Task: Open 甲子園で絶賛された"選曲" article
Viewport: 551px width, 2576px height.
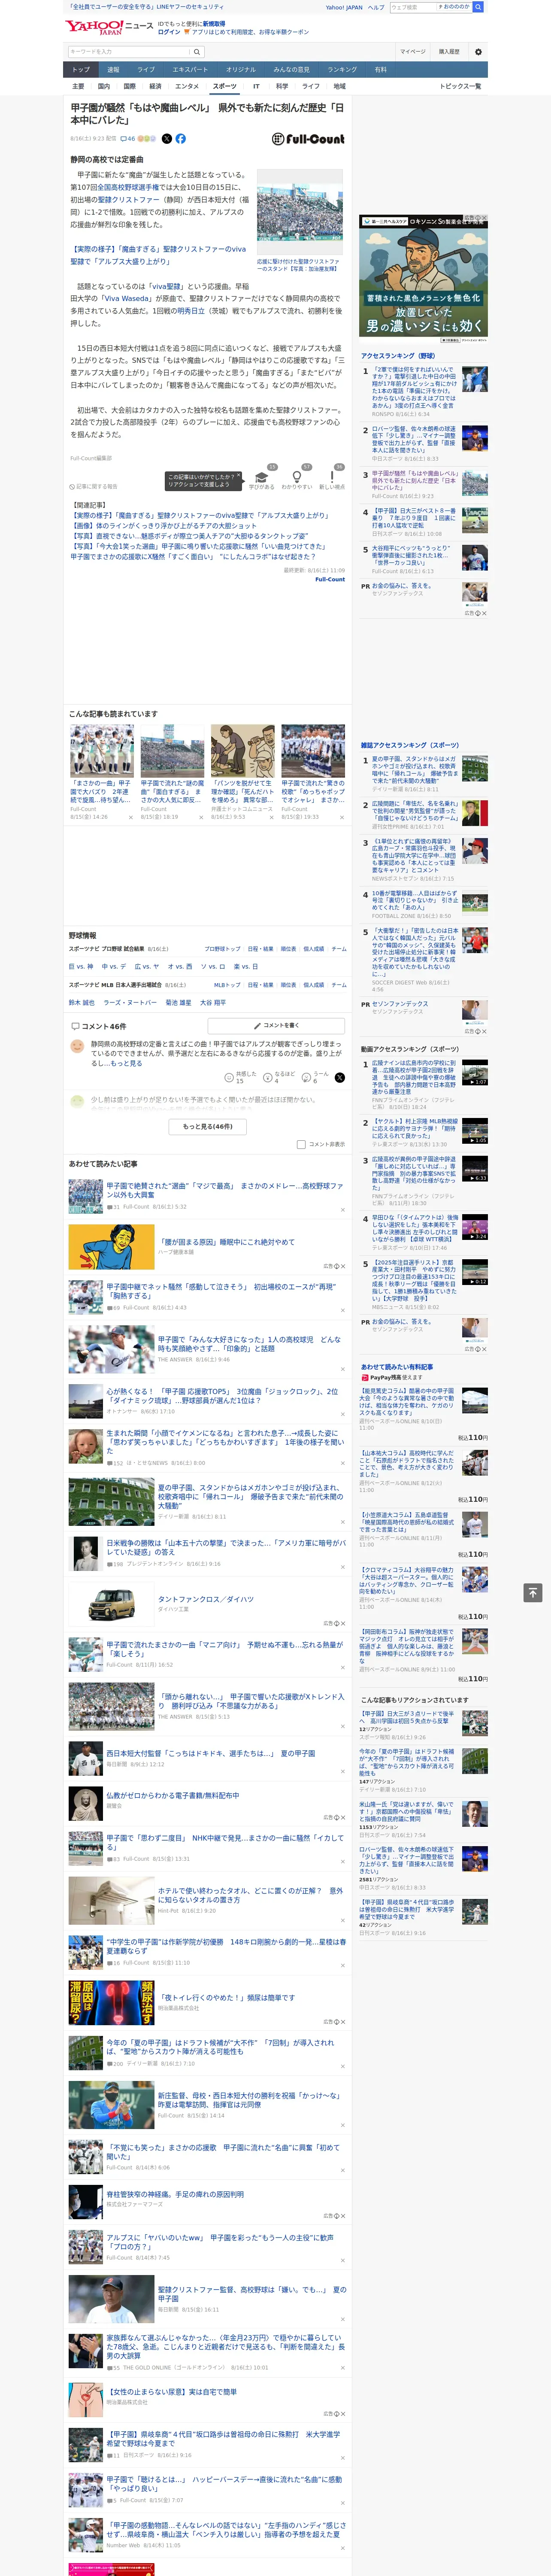Action: pos(225,1190)
